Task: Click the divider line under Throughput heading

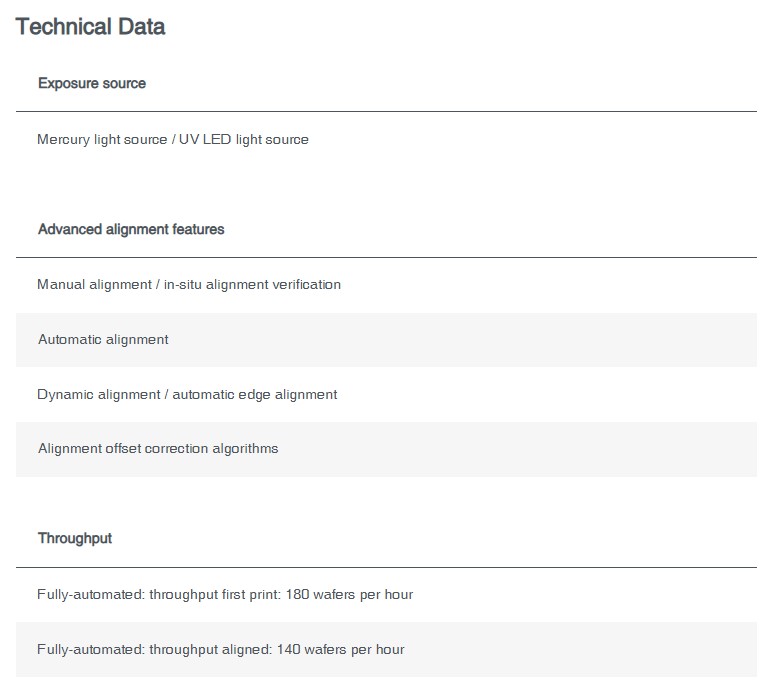Action: coord(386,567)
